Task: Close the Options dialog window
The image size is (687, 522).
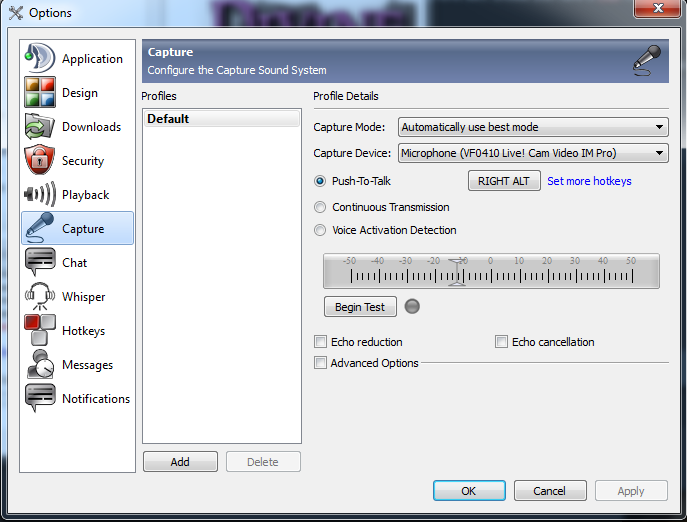Action: [657, 8]
